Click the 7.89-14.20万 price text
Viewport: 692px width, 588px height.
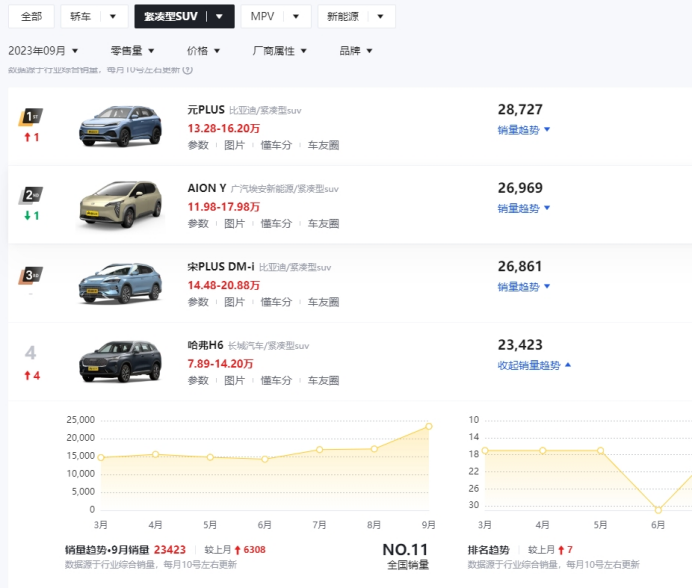[x=221, y=364]
